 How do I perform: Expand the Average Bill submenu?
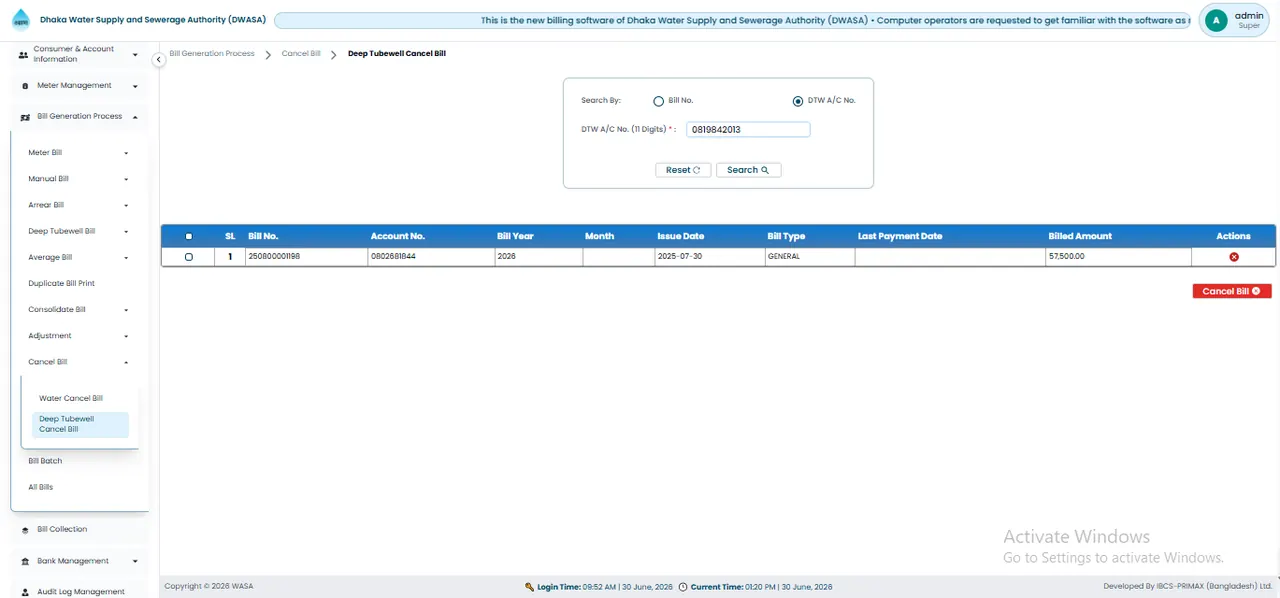pyautogui.click(x=126, y=258)
